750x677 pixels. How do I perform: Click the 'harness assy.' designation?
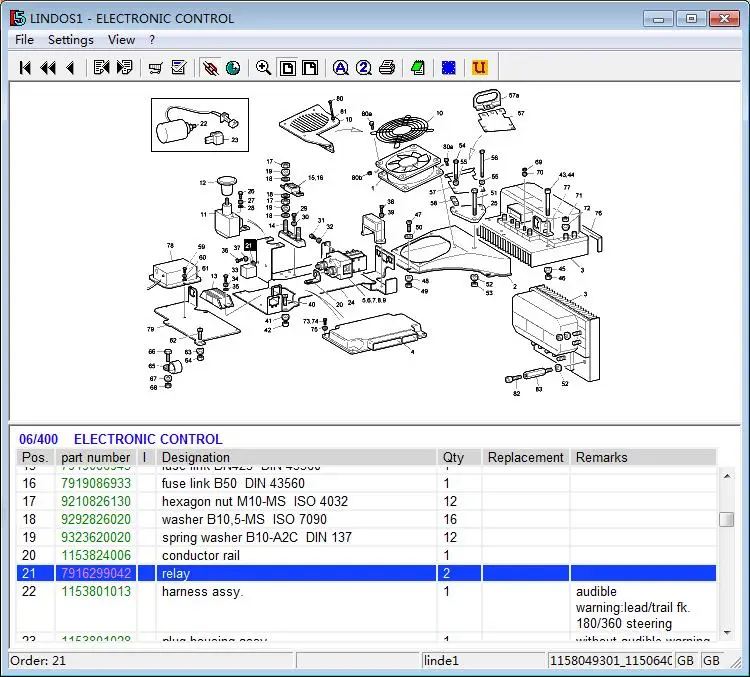click(x=202, y=591)
